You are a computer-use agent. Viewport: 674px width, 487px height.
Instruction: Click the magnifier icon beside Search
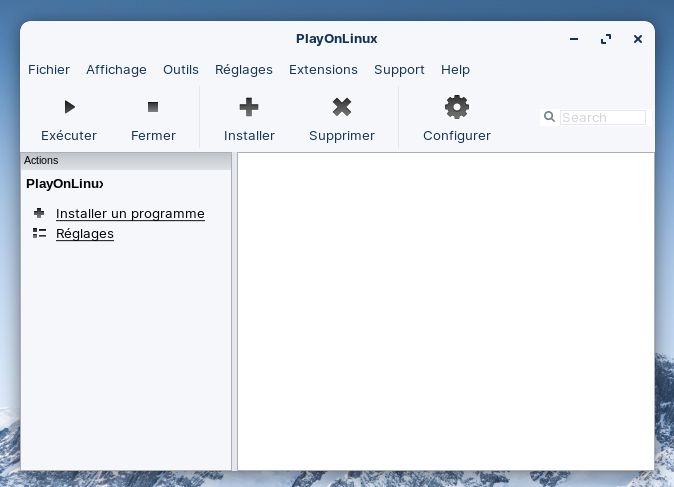pyautogui.click(x=549, y=116)
